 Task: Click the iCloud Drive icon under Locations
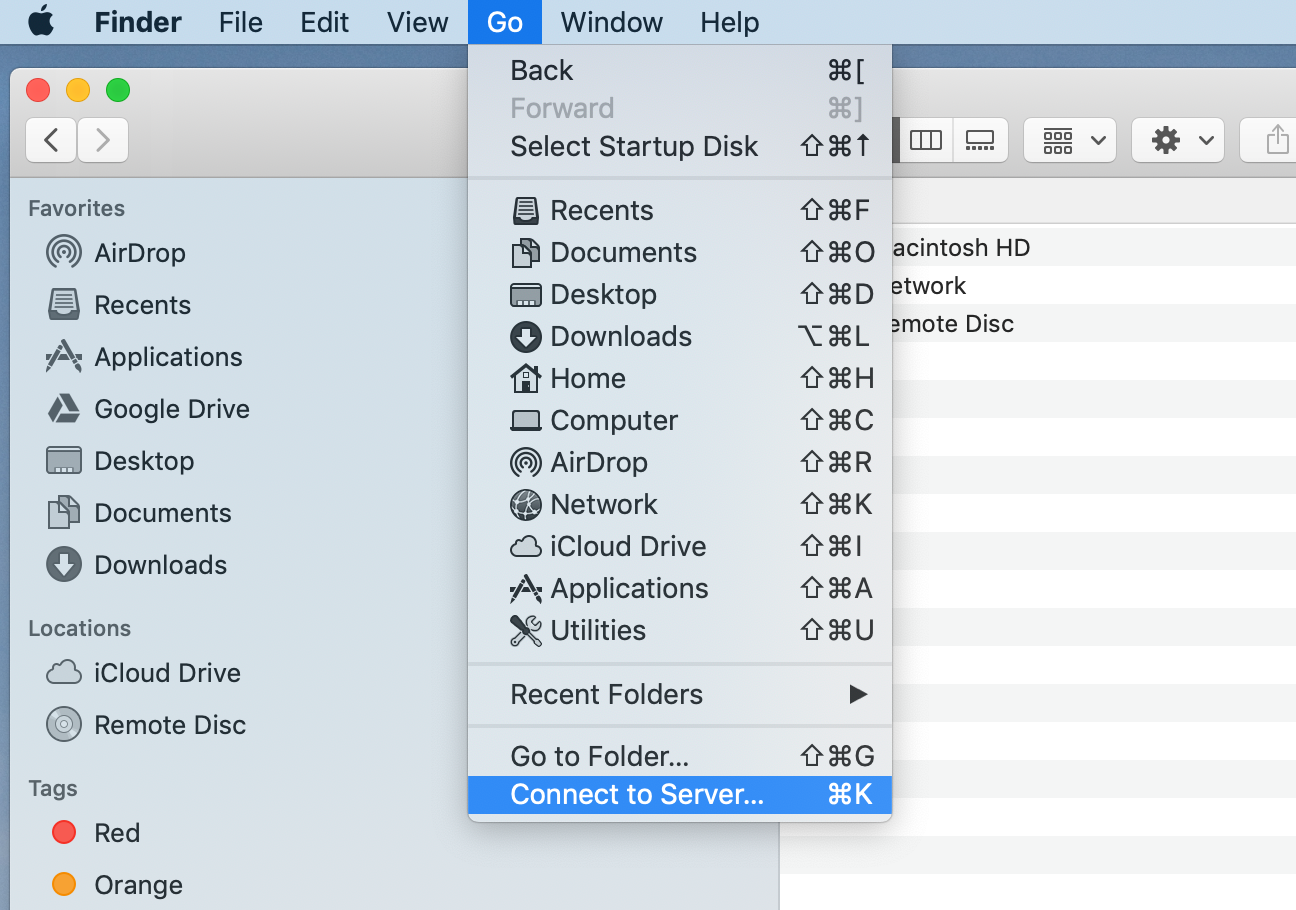(x=64, y=673)
